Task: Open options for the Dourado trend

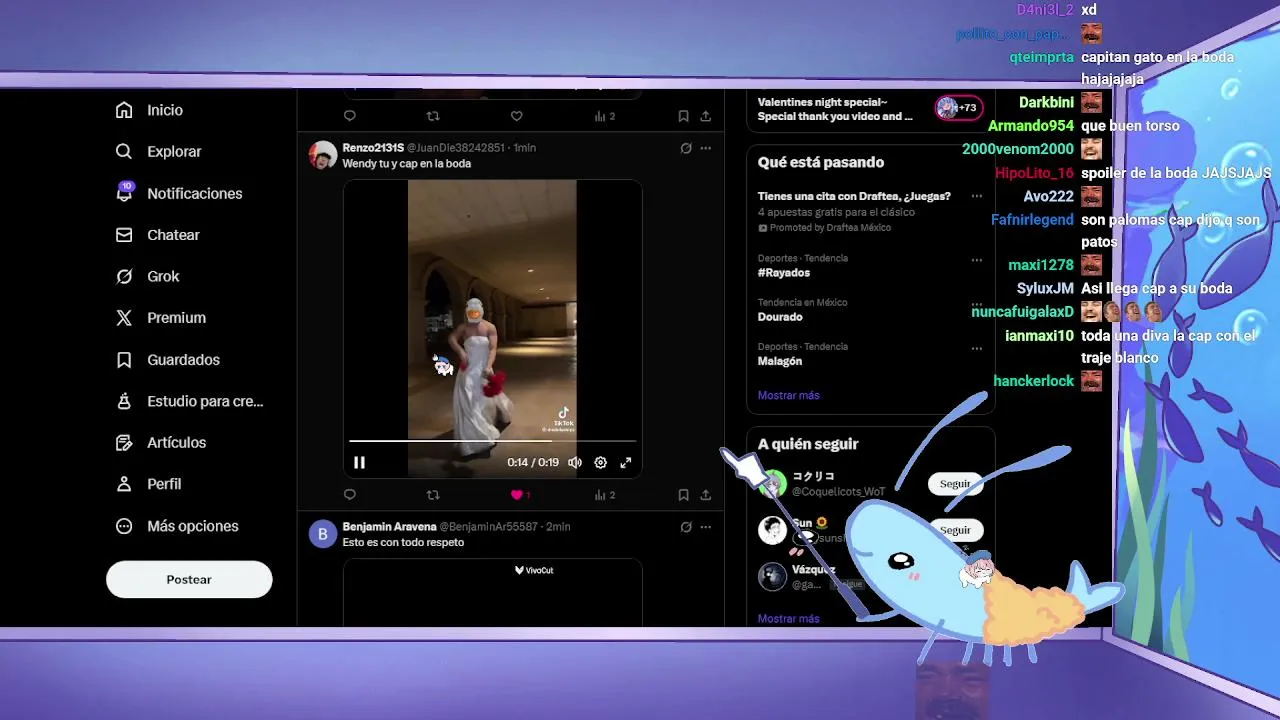Action: tap(977, 304)
